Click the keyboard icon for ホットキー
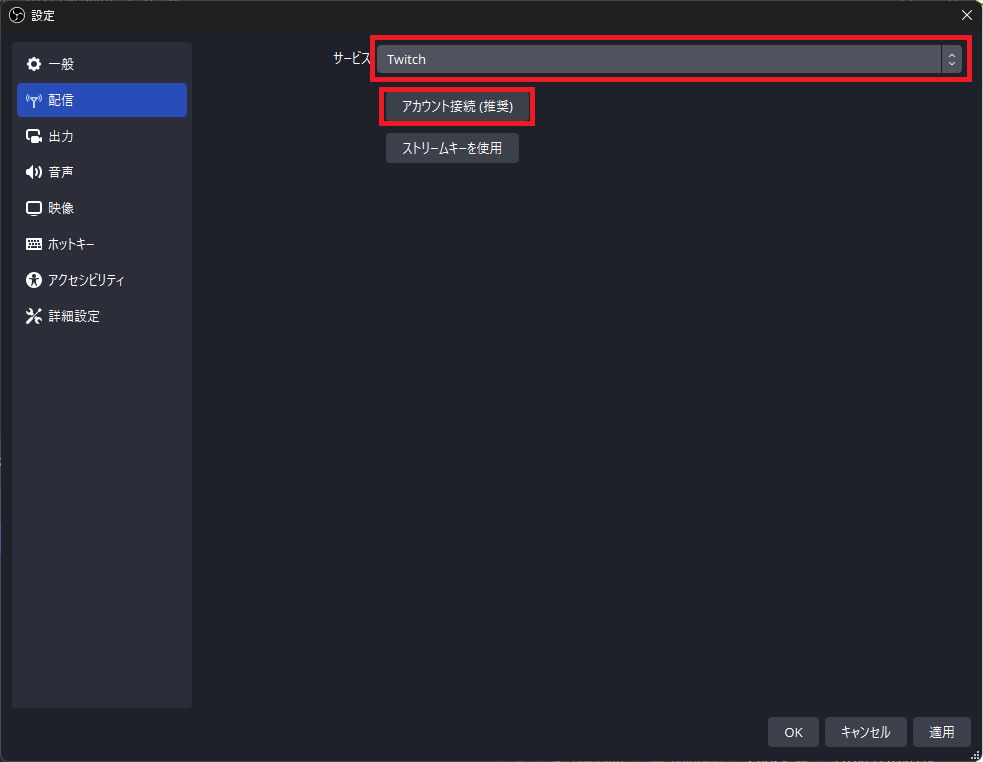Image resolution: width=983 pixels, height=762 pixels. (x=34, y=244)
